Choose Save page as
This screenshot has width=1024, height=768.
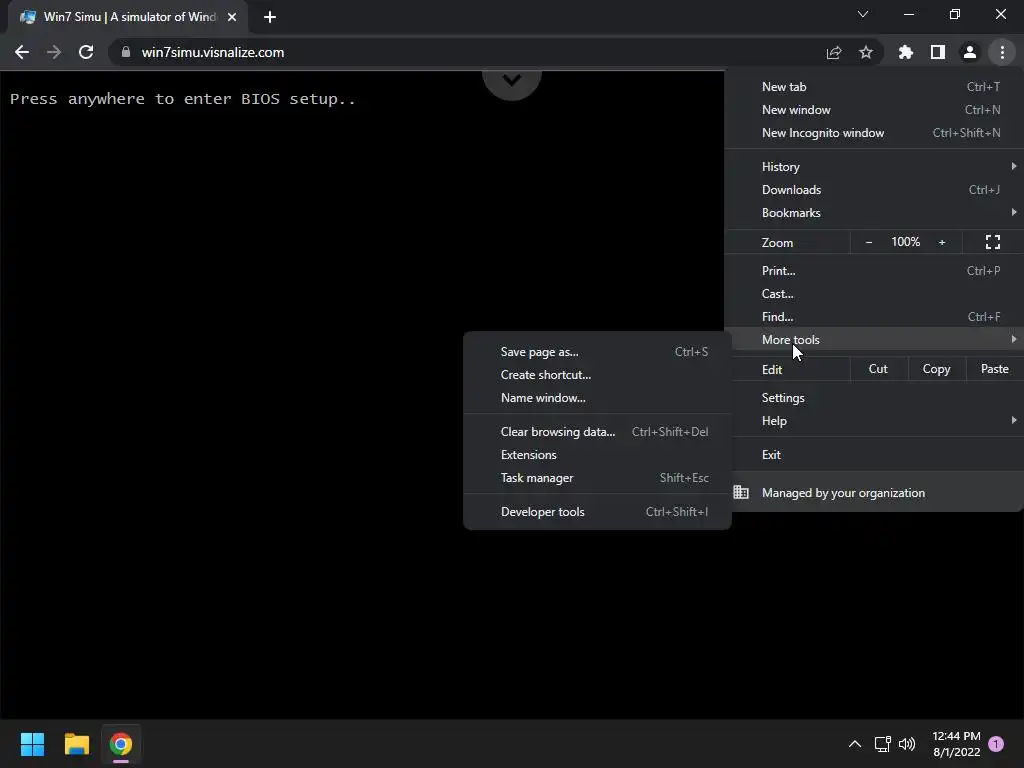click(x=598, y=352)
